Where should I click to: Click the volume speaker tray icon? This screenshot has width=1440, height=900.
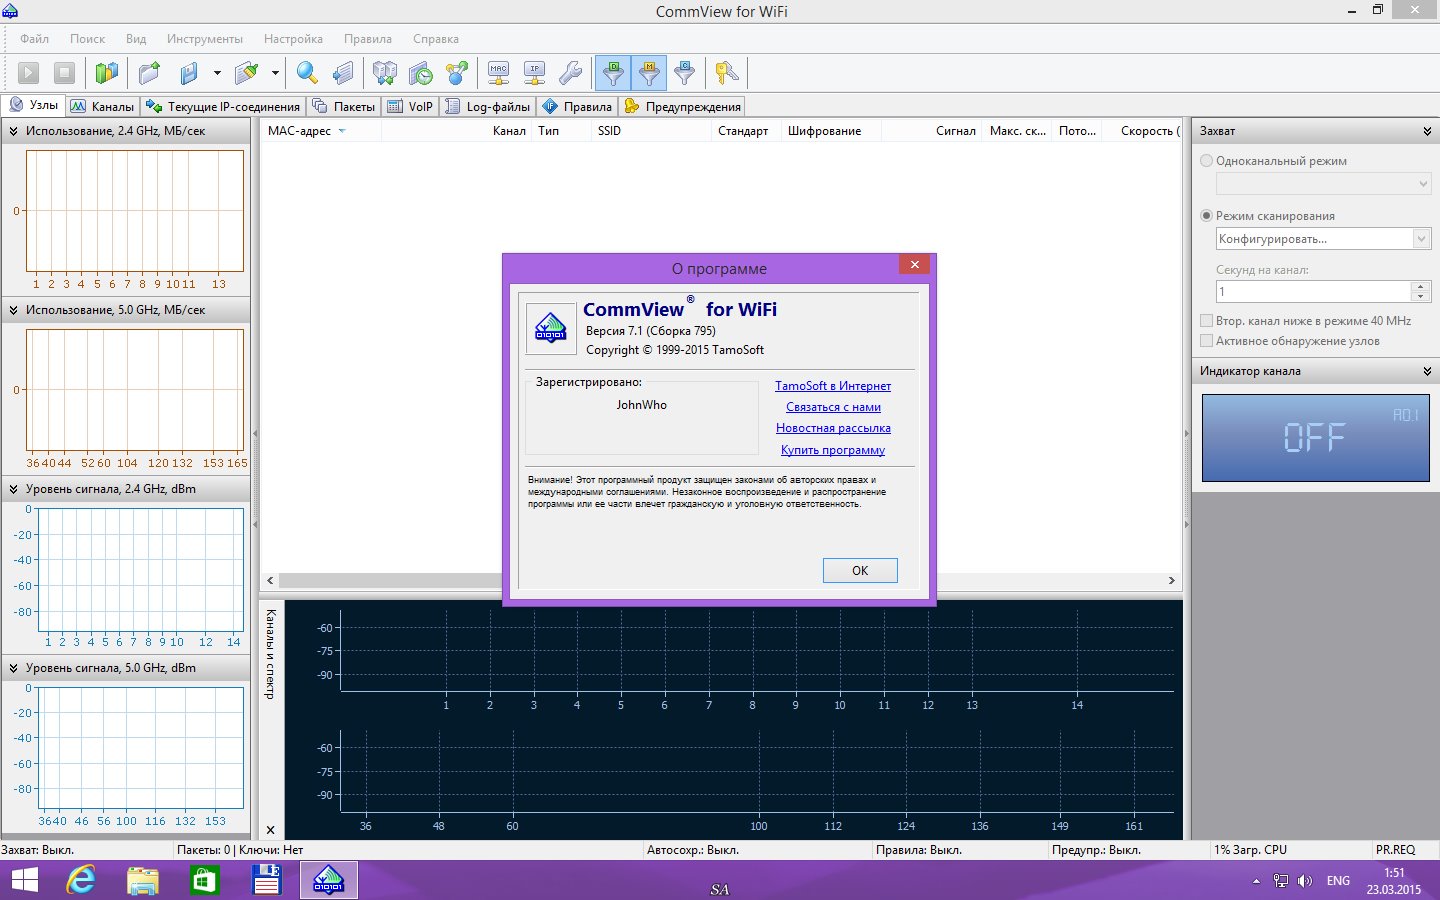[1305, 881]
